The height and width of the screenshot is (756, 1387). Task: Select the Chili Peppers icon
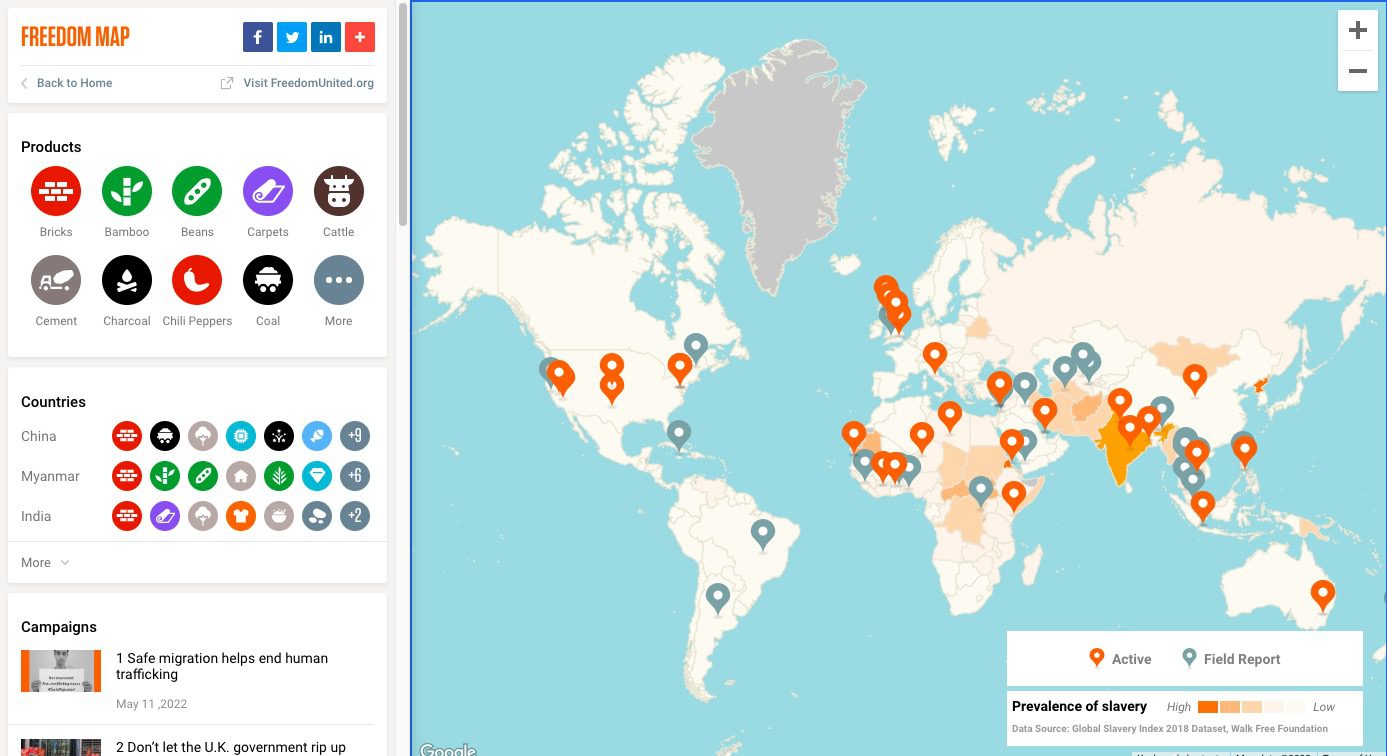pyautogui.click(x=197, y=280)
